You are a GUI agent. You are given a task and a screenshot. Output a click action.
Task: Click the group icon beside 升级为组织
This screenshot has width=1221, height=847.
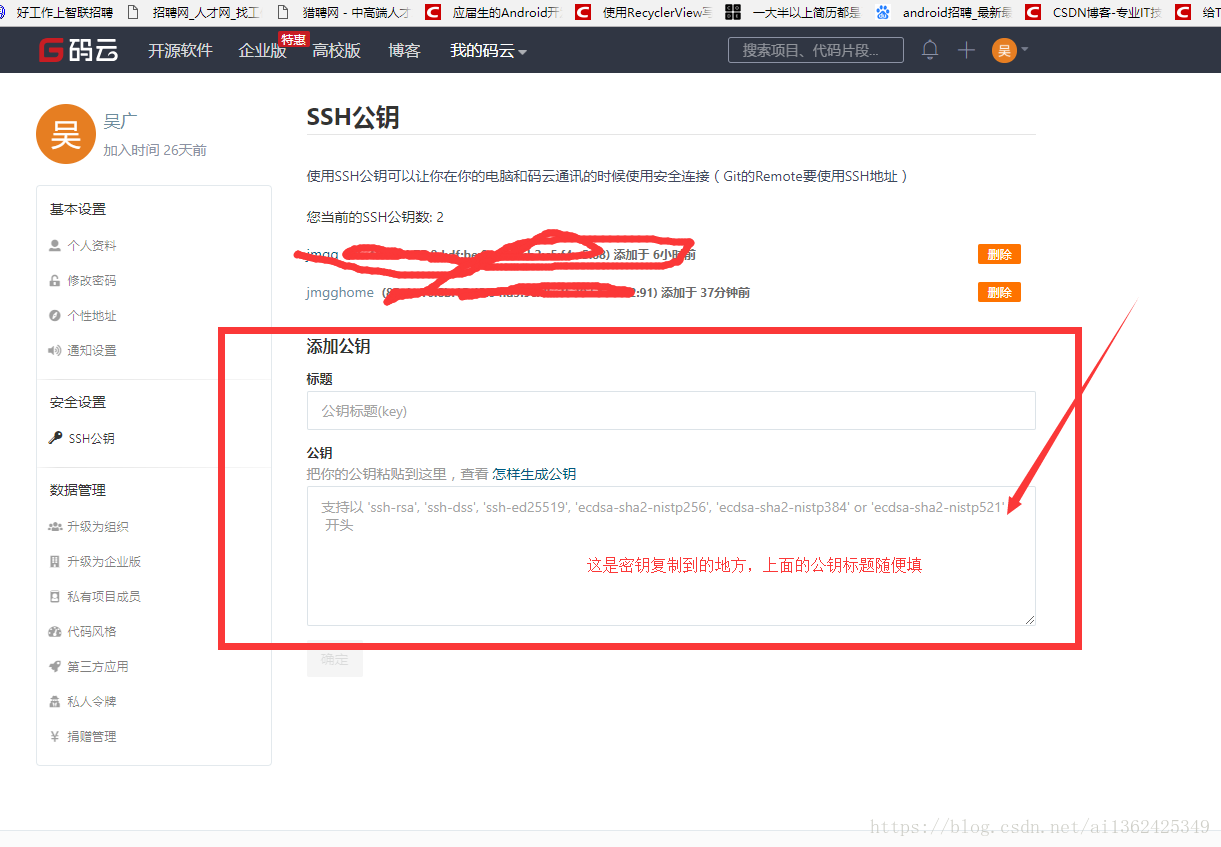coord(55,527)
